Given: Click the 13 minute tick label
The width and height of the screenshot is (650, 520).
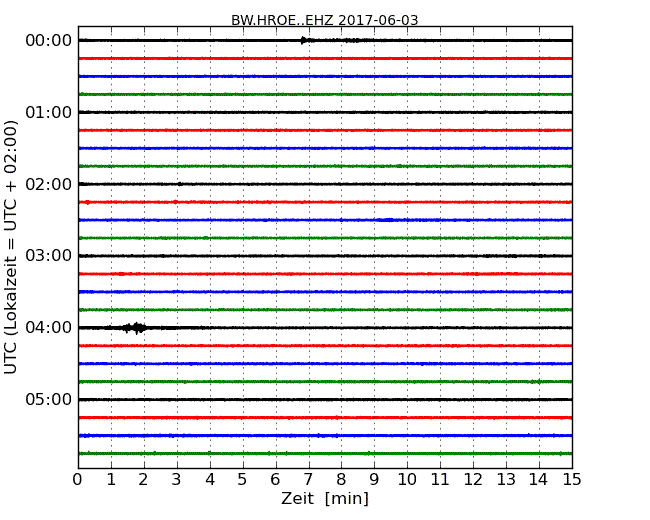Looking at the screenshot, I should [506, 479].
